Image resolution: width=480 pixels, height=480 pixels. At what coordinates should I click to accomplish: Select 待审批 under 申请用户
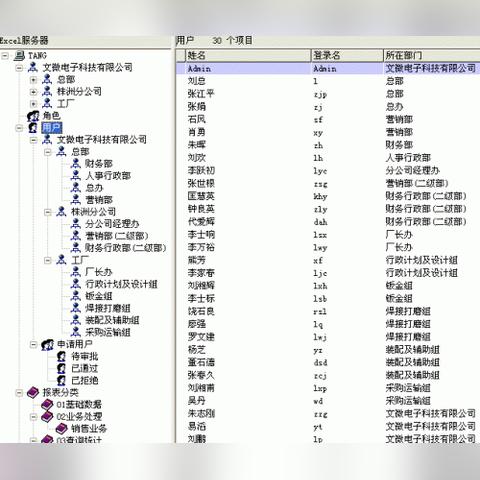coord(85,356)
